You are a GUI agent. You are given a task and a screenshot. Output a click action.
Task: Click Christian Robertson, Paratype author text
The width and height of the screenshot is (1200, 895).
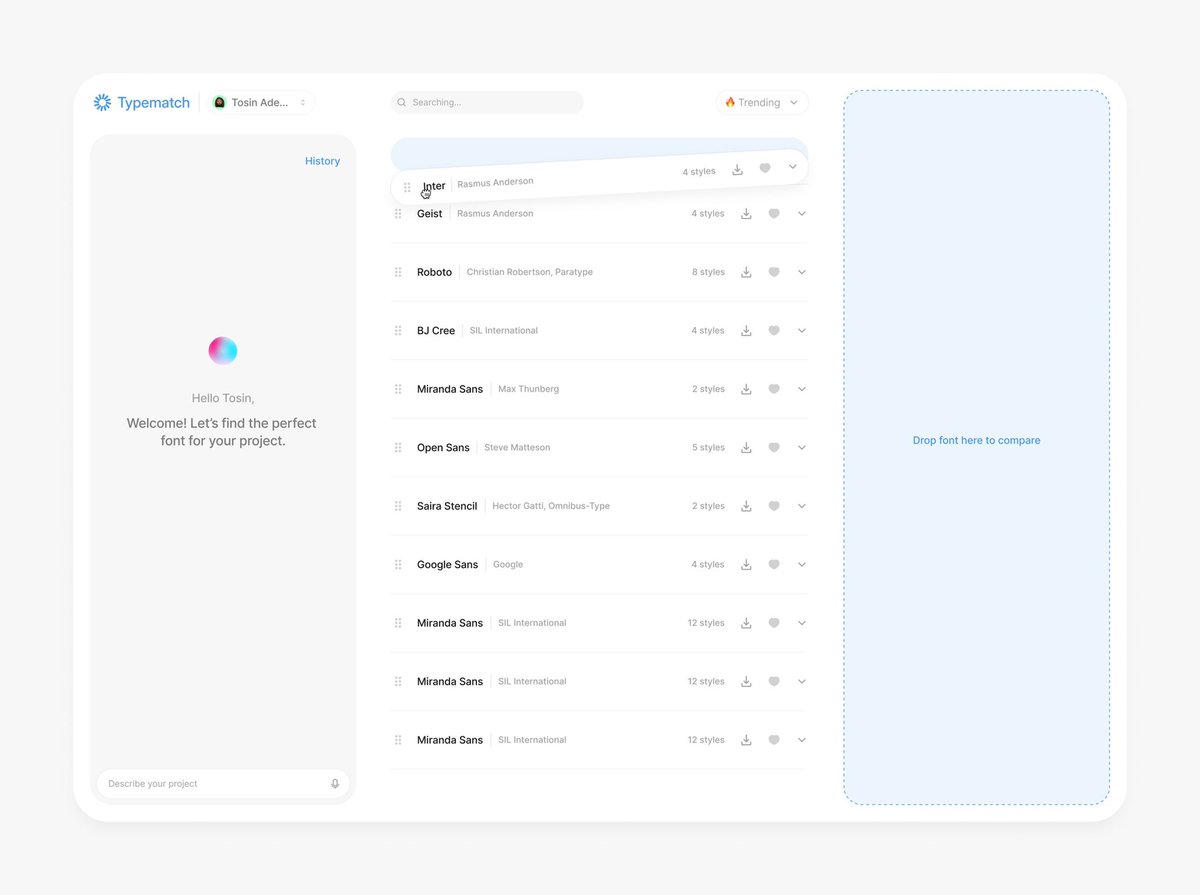point(530,272)
